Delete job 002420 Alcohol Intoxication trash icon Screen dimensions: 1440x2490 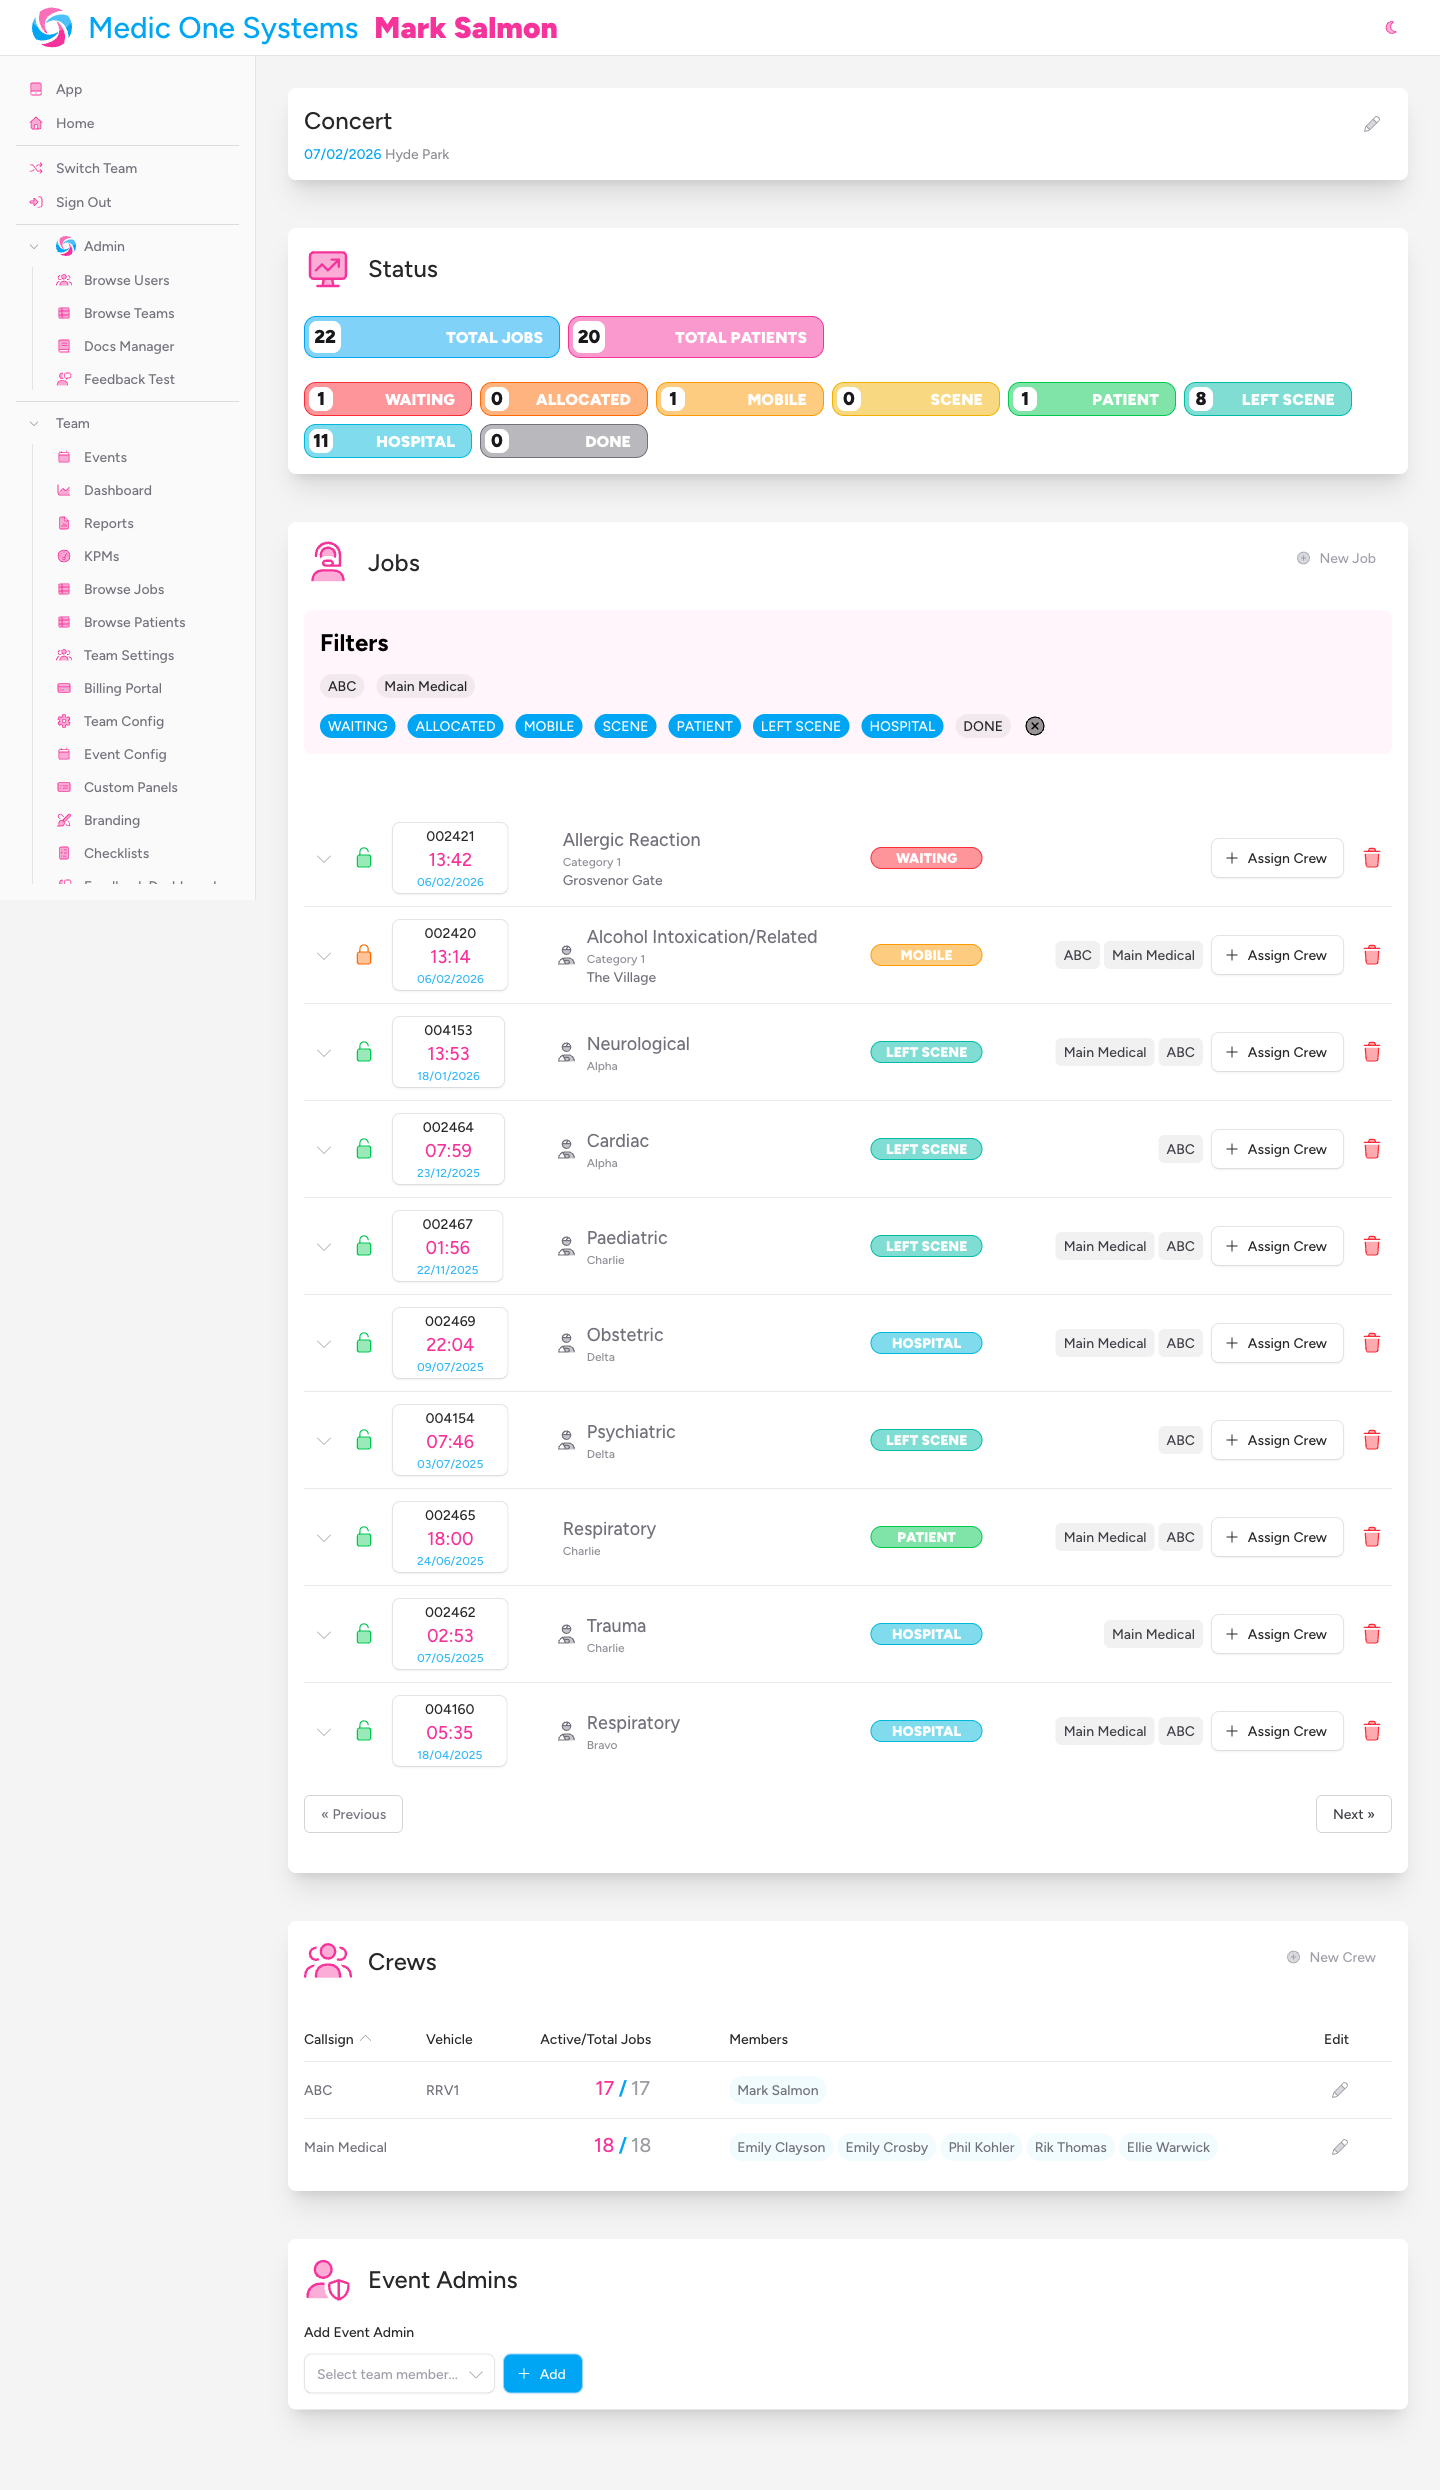click(1372, 955)
